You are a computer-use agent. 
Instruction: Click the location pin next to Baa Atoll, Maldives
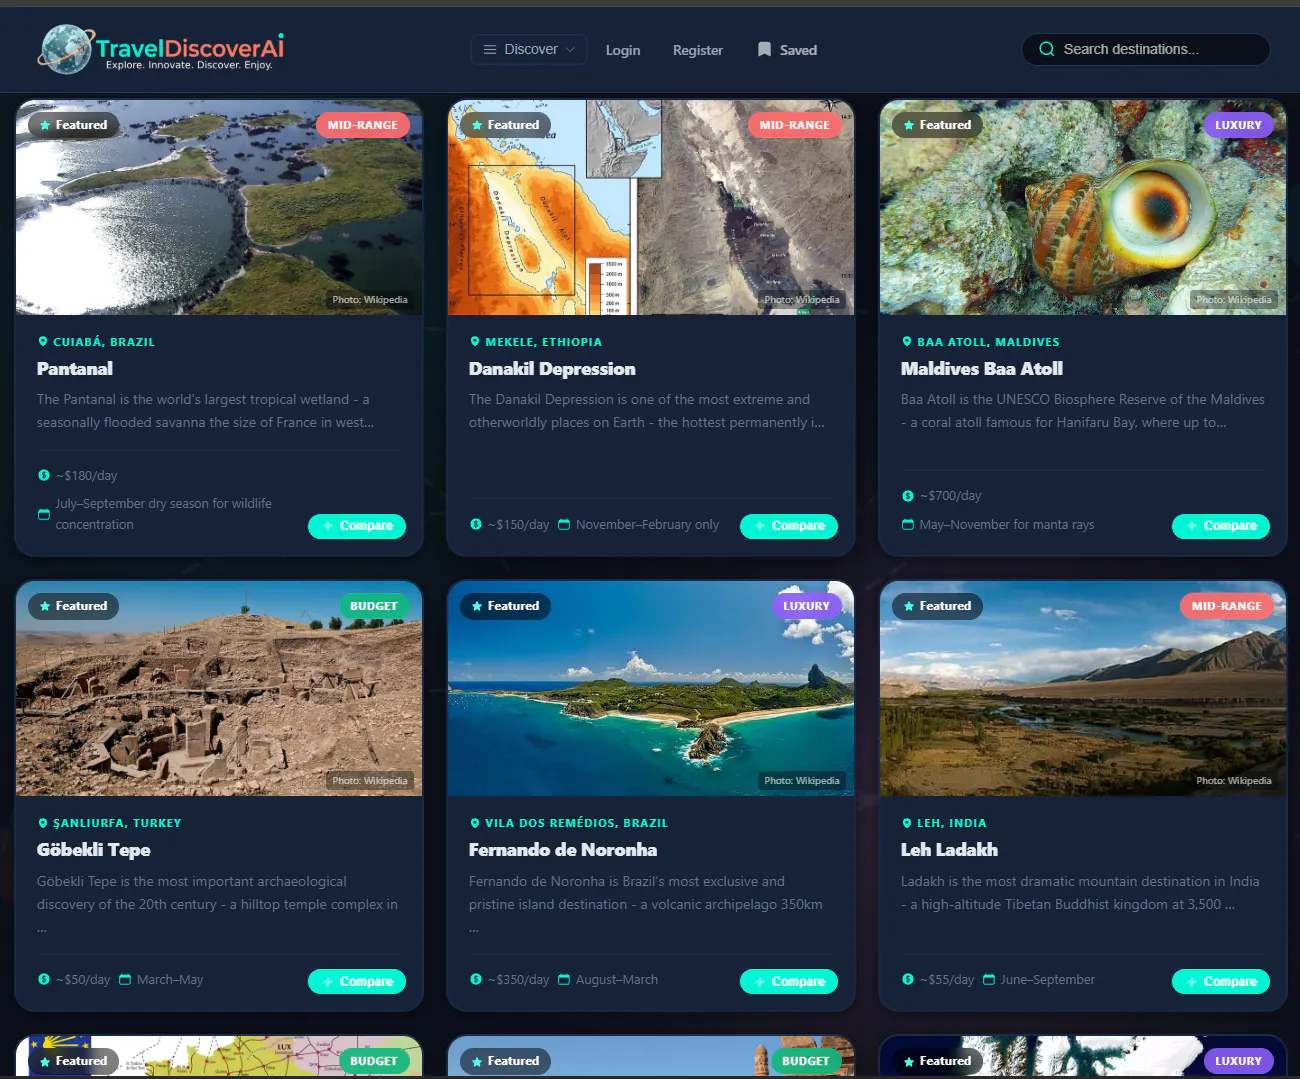(907, 342)
